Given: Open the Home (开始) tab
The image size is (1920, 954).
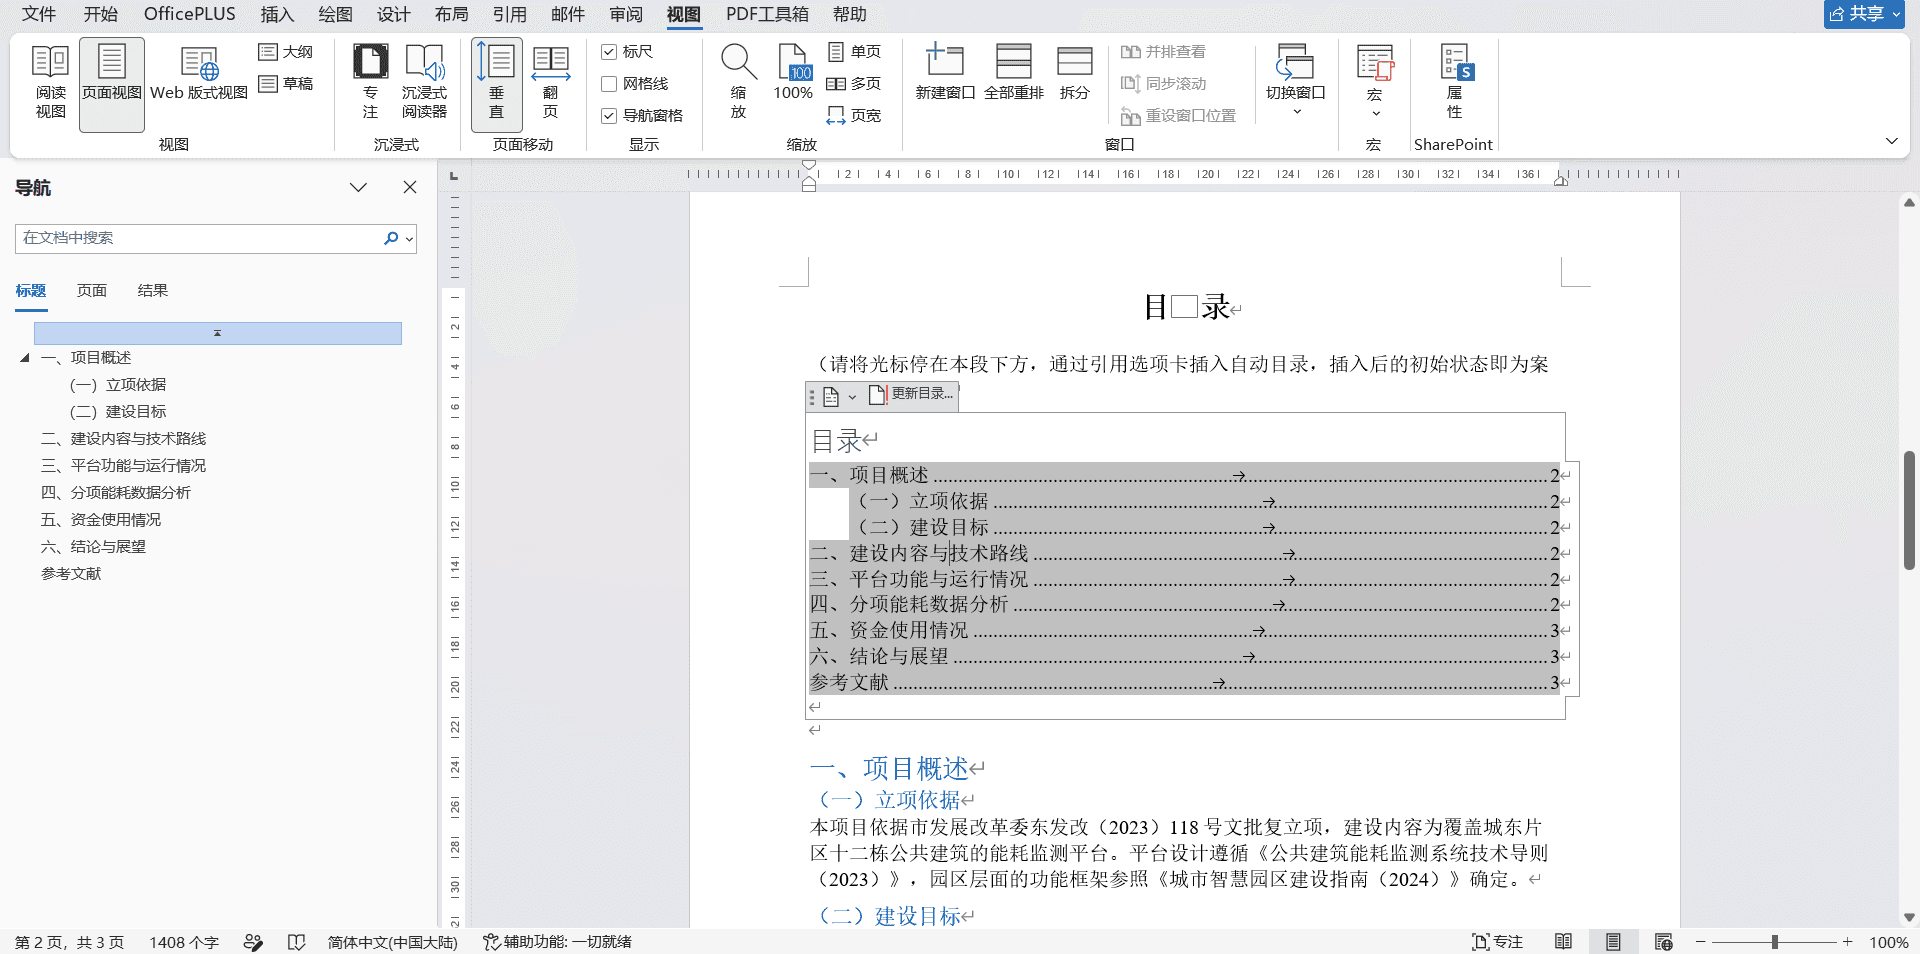Looking at the screenshot, I should click(x=100, y=14).
